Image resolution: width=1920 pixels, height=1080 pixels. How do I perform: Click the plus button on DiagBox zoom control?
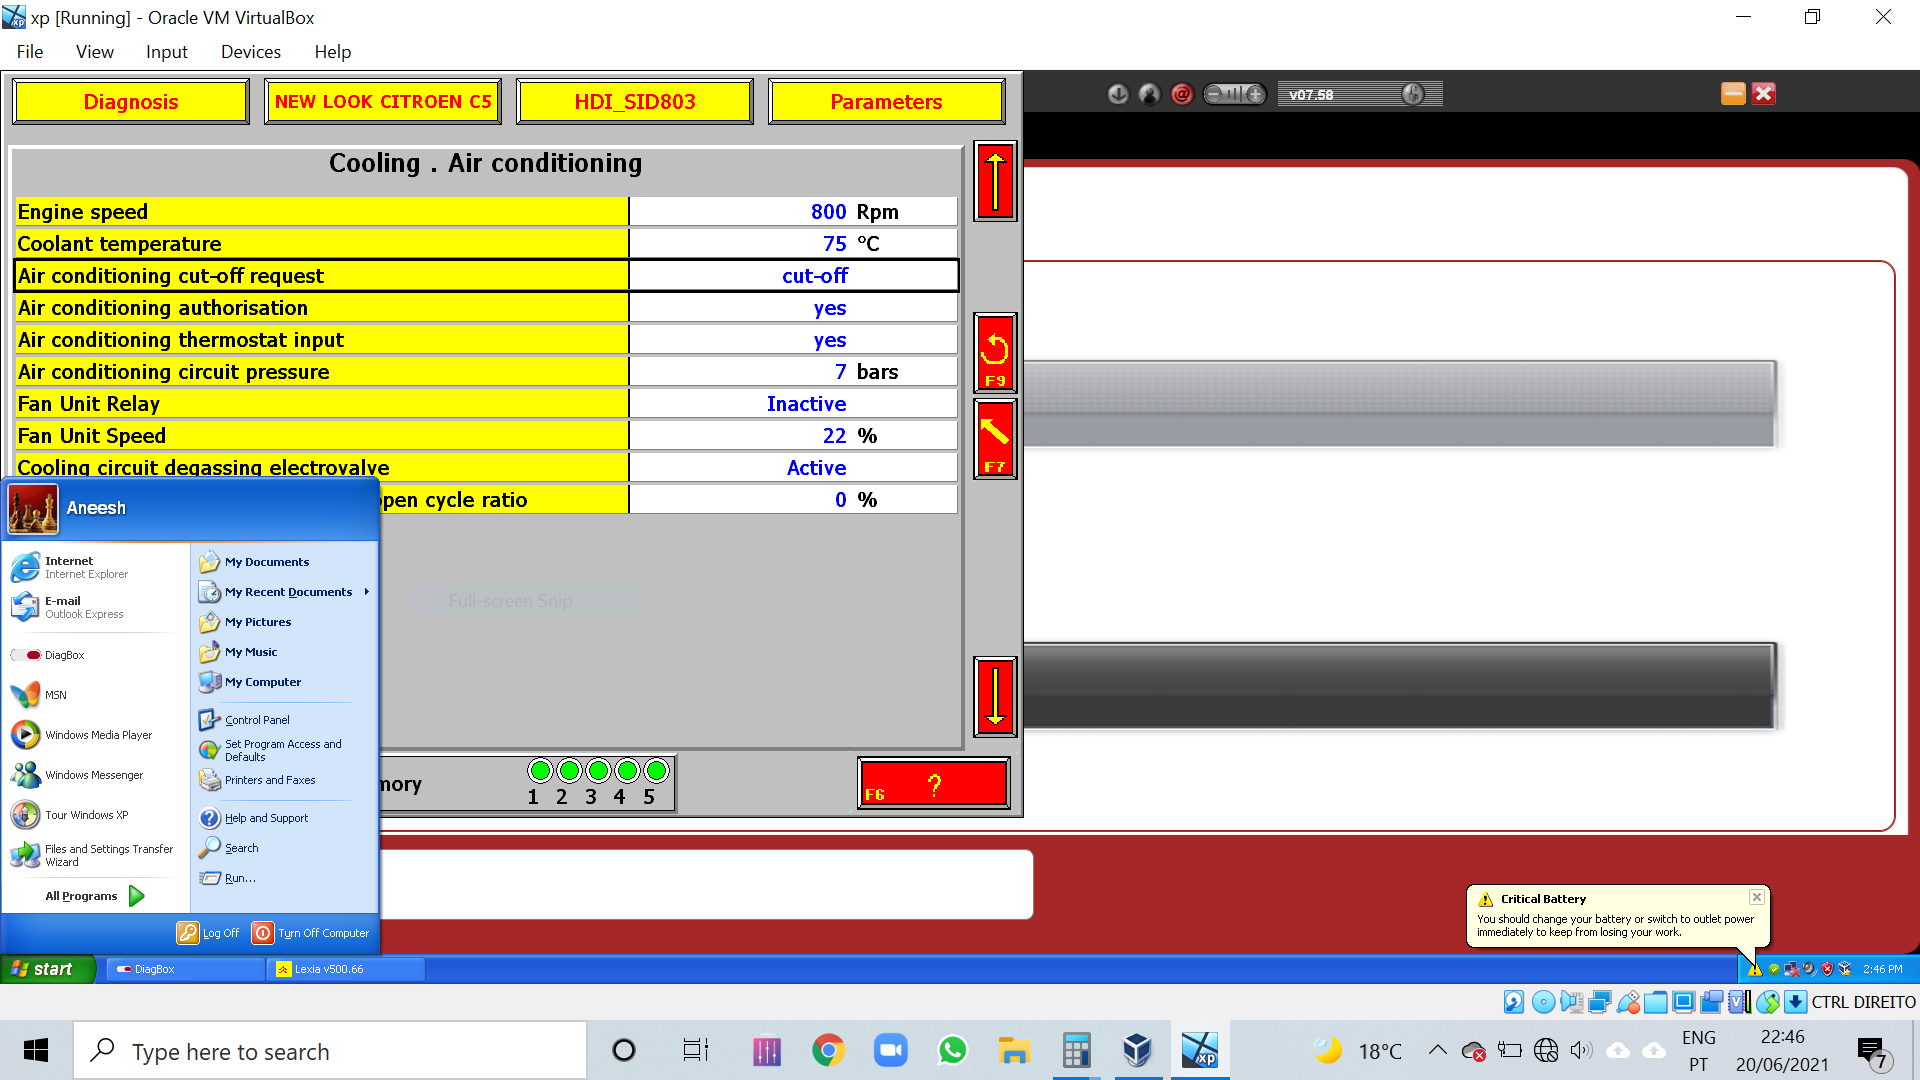[x=1255, y=94]
